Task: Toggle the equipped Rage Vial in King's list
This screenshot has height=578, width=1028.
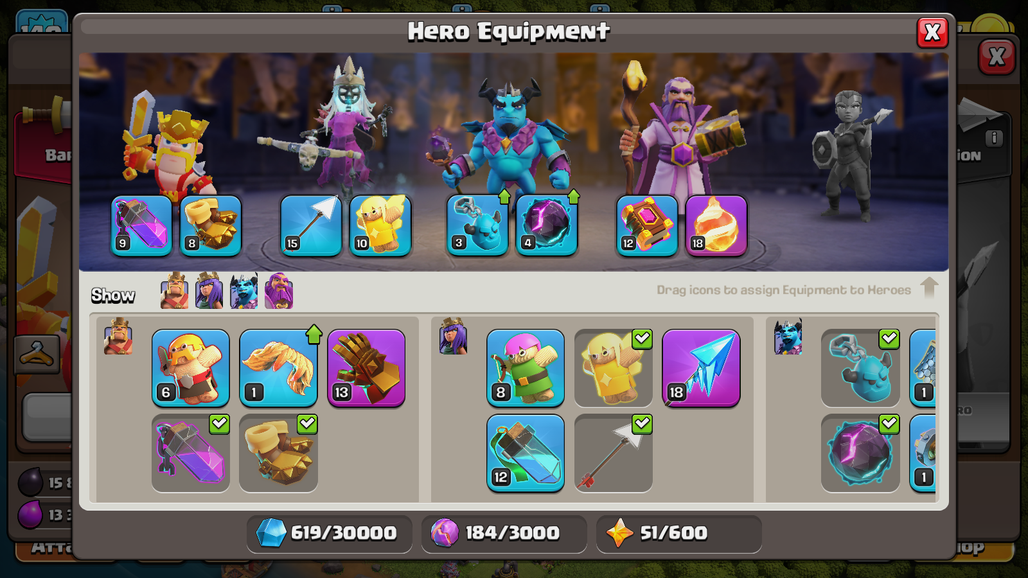Action: [191, 453]
